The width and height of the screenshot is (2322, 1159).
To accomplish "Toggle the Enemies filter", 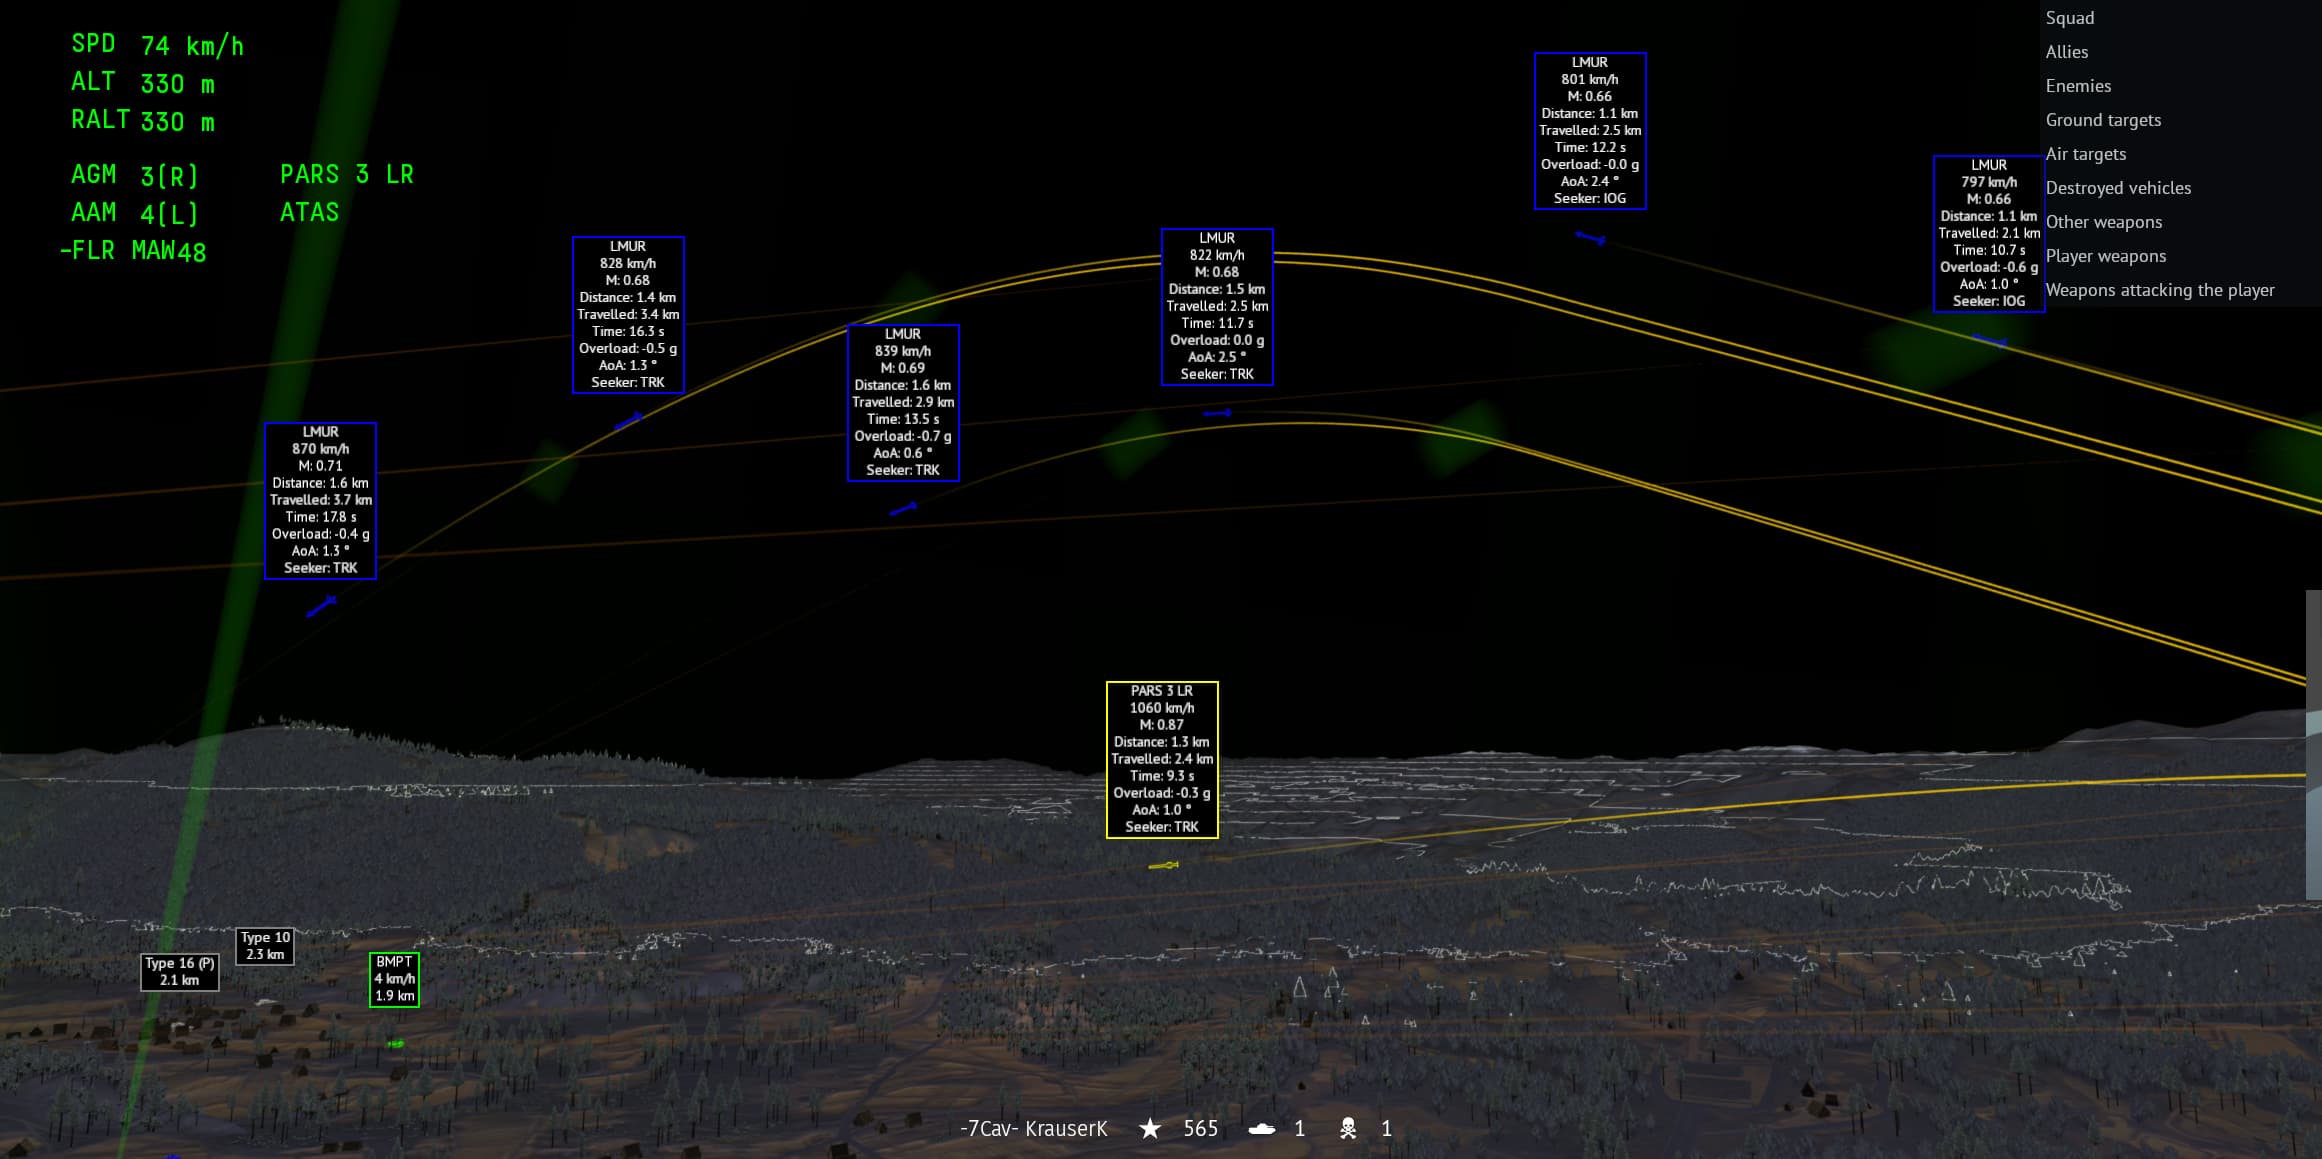I will (2078, 86).
